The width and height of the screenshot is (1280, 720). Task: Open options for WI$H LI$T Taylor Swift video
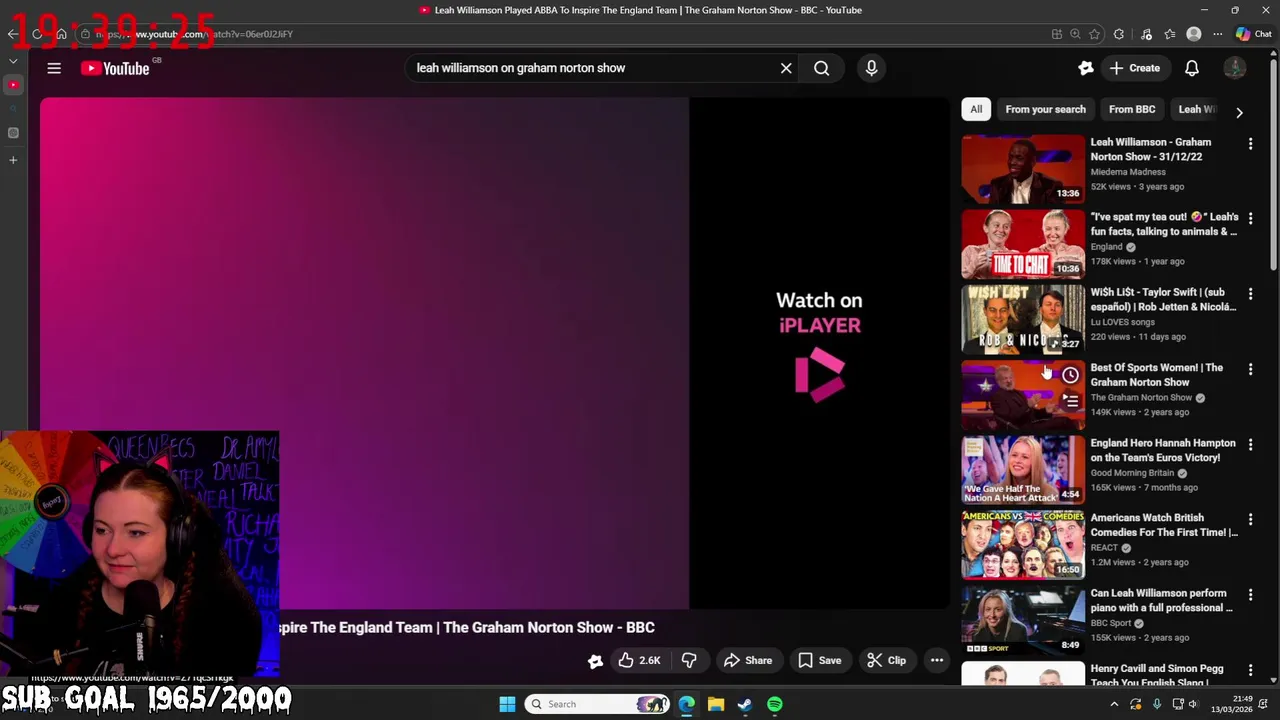pos(1250,294)
